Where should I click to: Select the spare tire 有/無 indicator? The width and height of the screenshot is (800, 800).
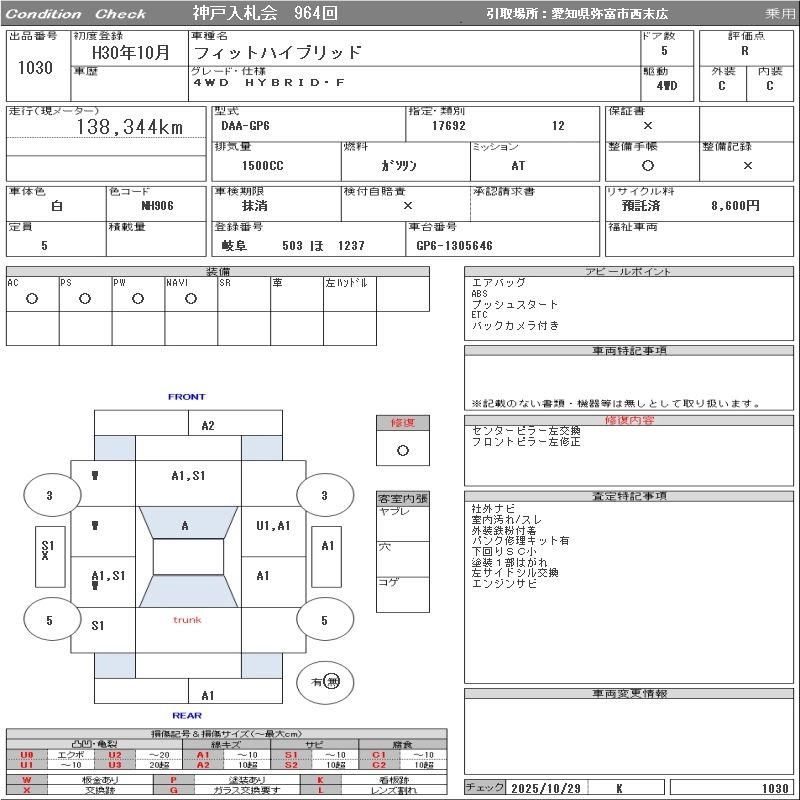(x=325, y=681)
